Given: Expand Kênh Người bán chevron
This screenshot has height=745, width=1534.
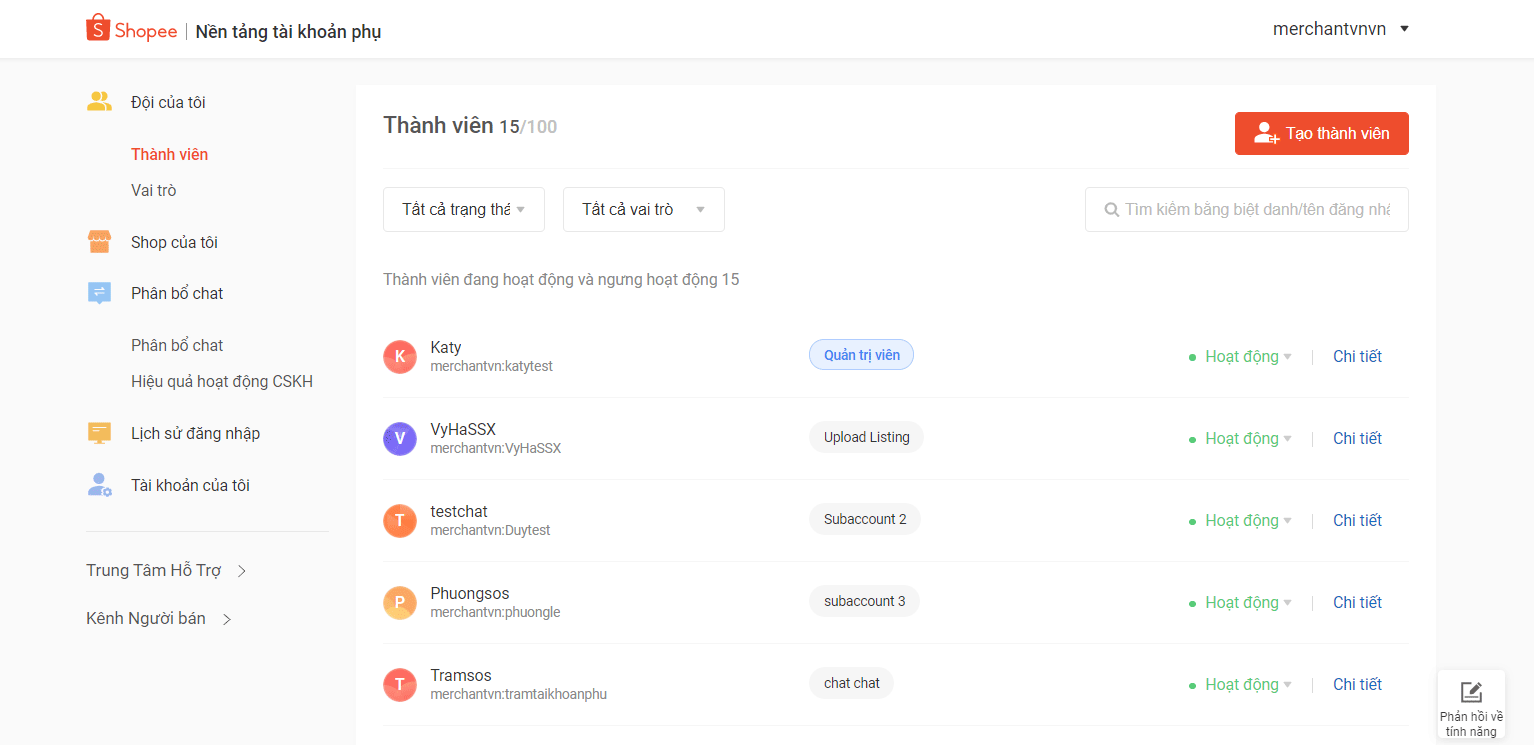Looking at the screenshot, I should tap(227, 619).
